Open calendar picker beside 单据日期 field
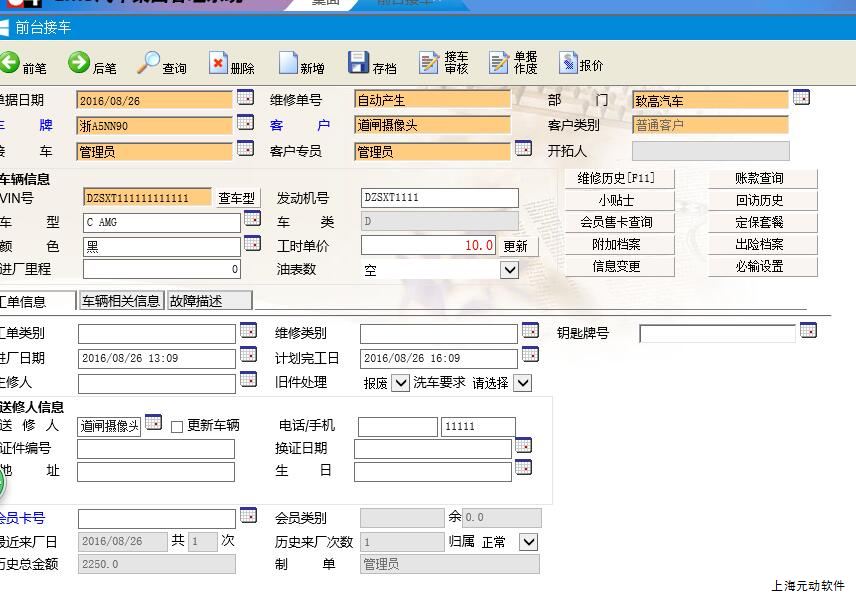Viewport: 856px width, 601px height. tap(245, 98)
